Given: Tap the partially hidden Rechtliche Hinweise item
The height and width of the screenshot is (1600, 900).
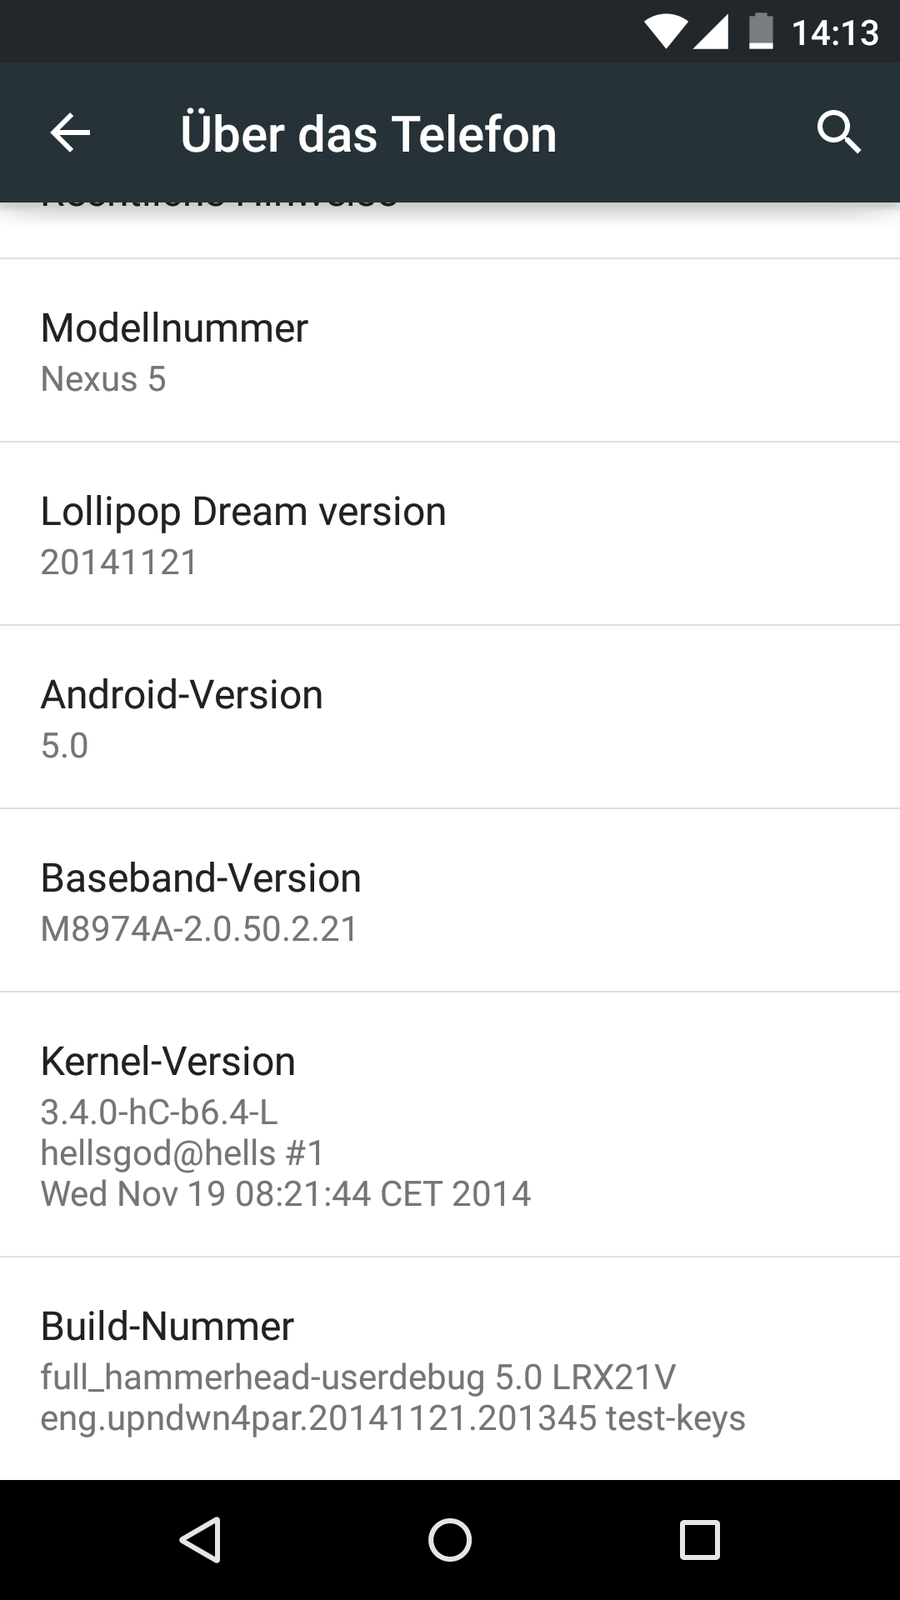Looking at the screenshot, I should (450, 230).
